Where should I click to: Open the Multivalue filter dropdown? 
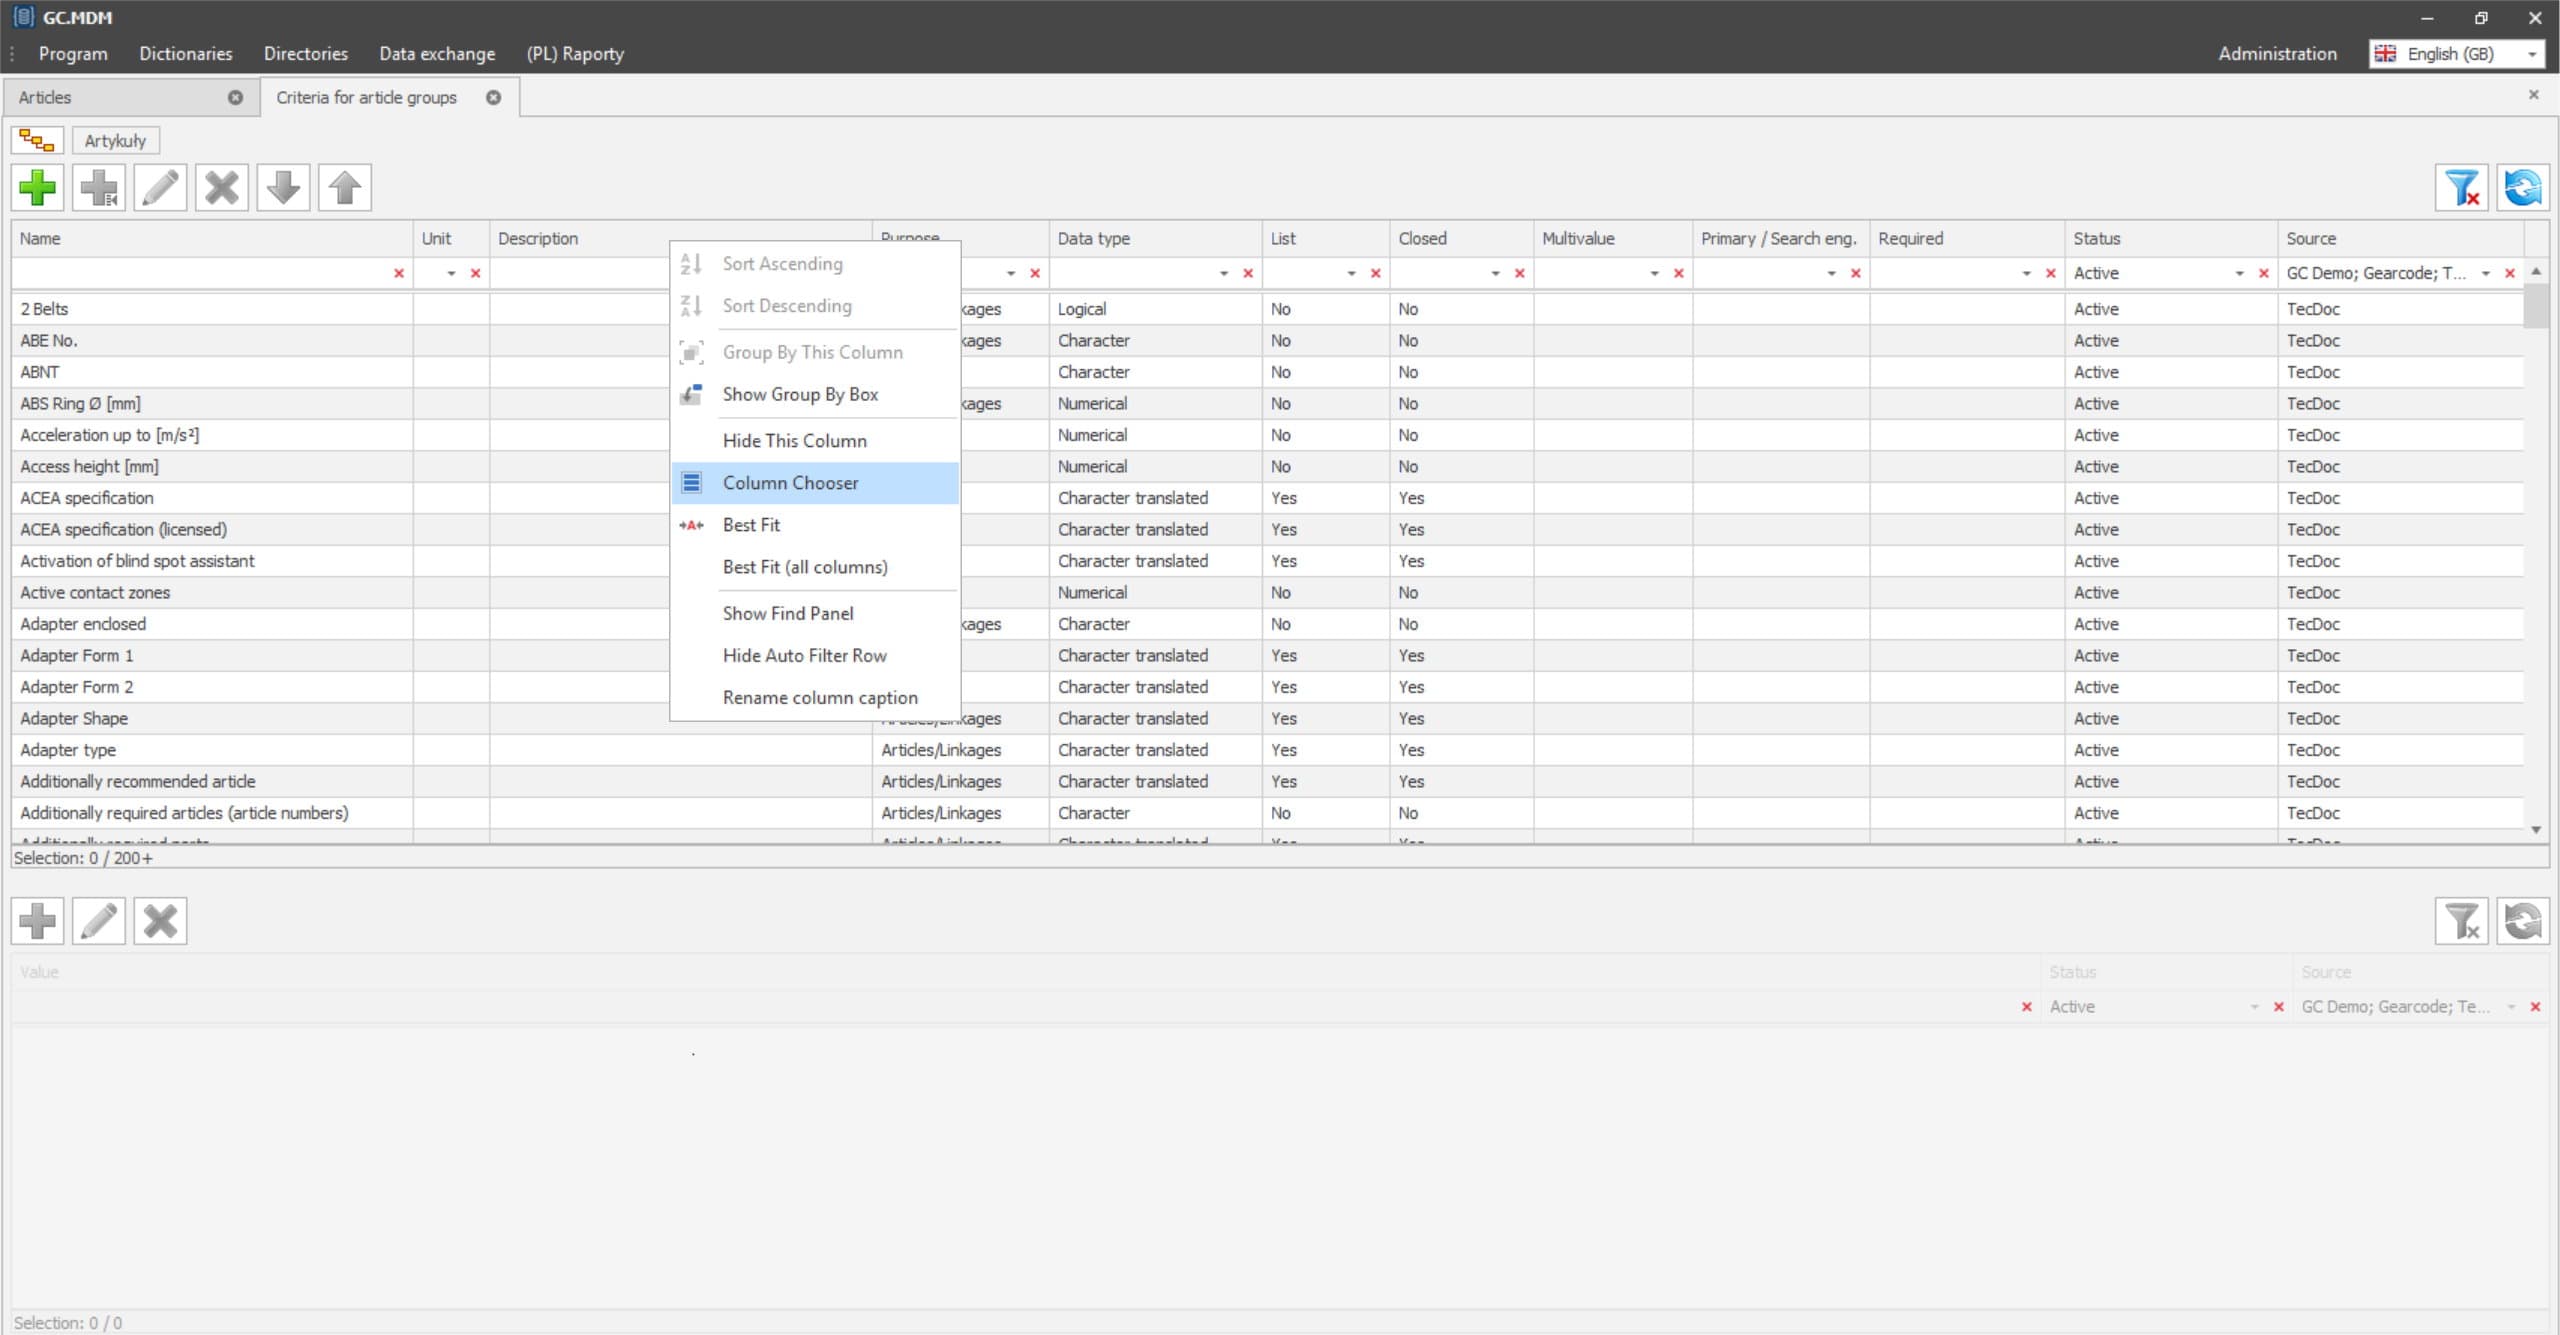1655,273
